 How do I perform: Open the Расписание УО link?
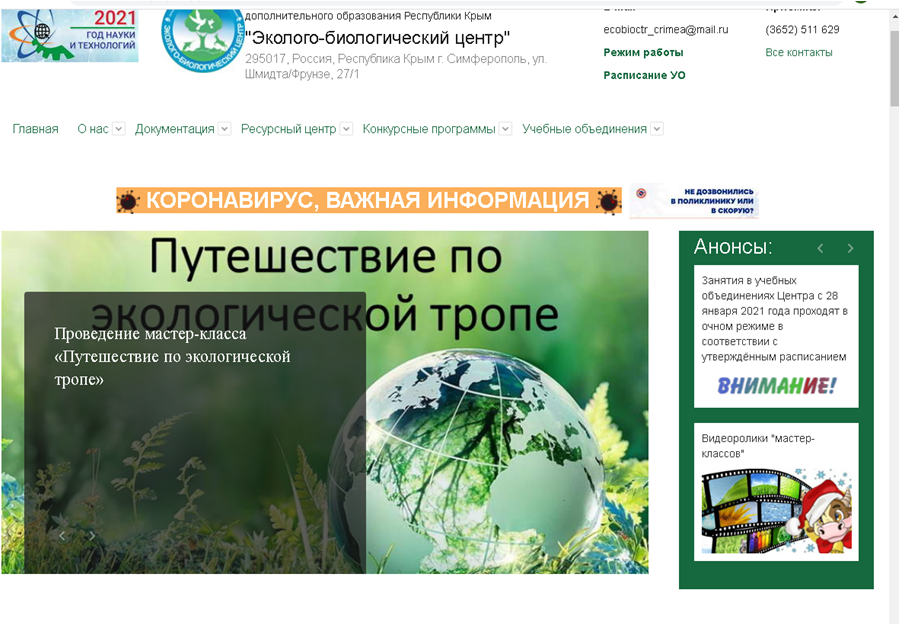click(x=644, y=75)
